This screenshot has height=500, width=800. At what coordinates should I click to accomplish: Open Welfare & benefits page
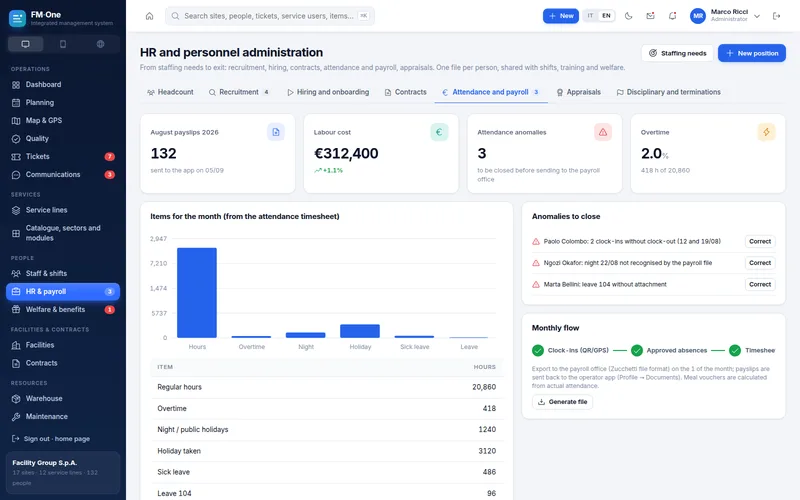tap(63, 310)
